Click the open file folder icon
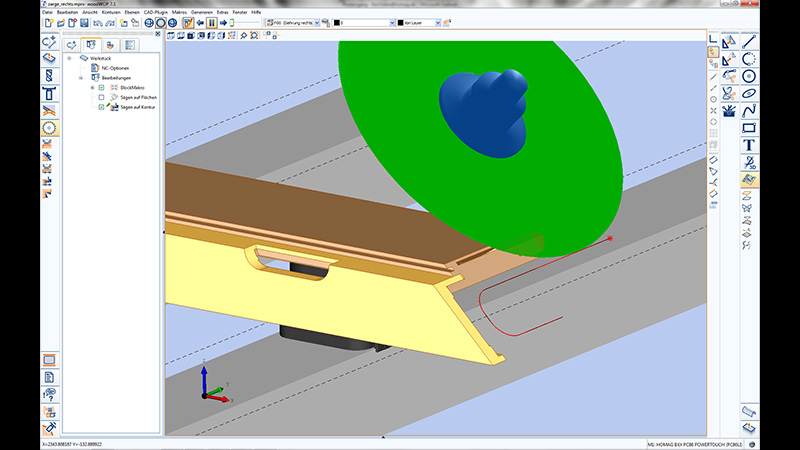The height and width of the screenshot is (450, 800). [x=61, y=23]
